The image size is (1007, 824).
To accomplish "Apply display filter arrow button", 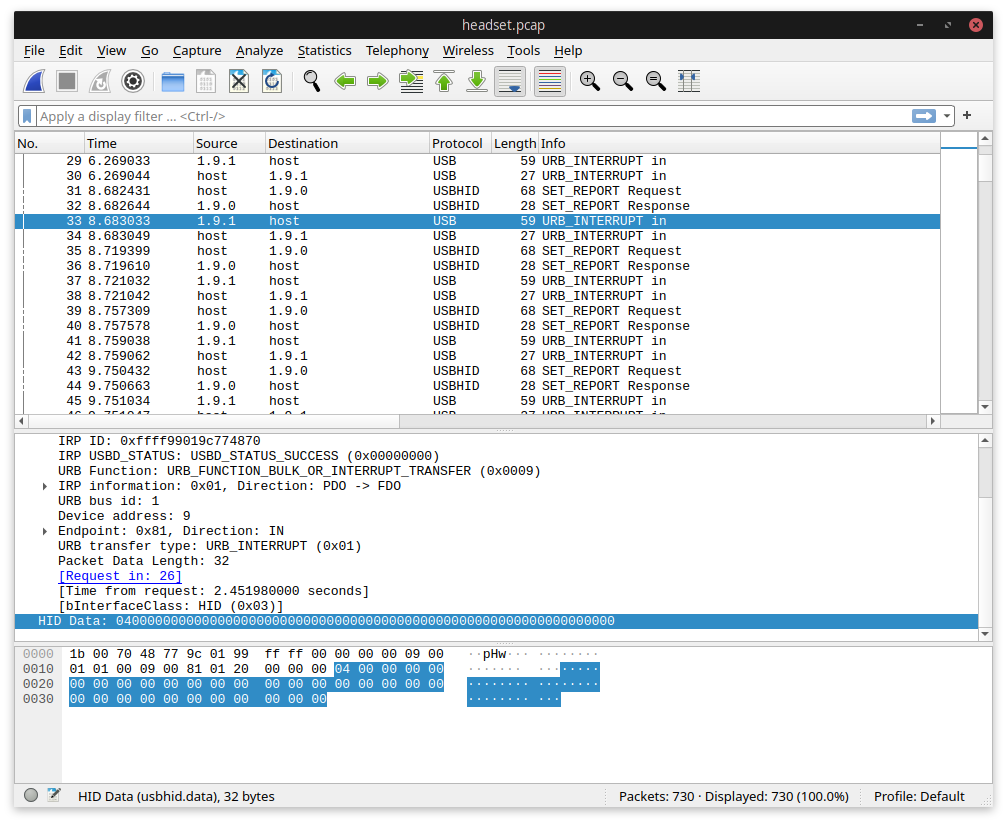I will click(x=924, y=116).
